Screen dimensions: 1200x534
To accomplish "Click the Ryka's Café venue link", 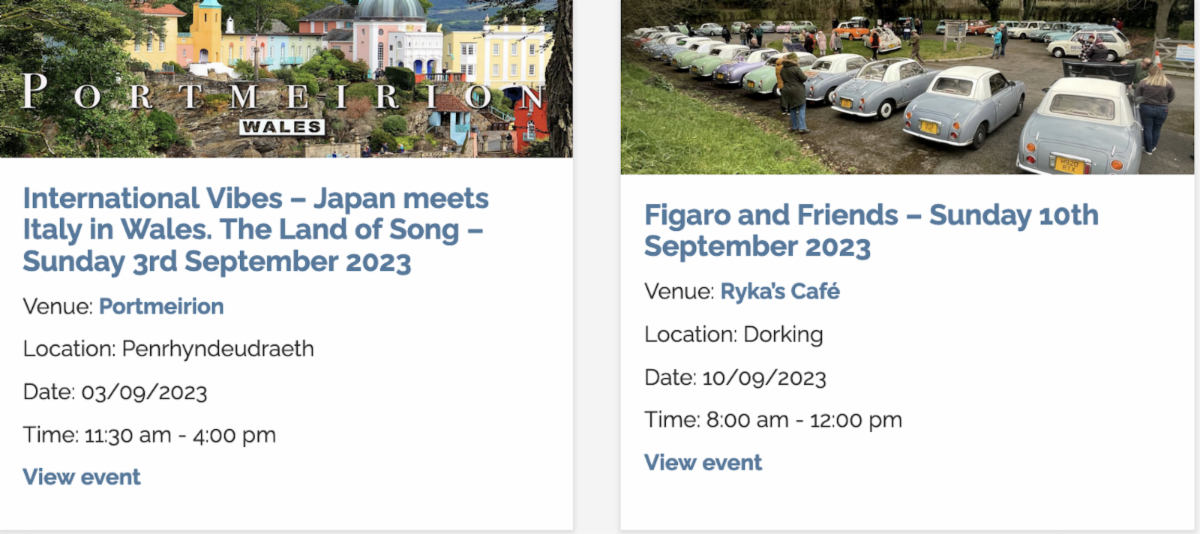I will 780,292.
